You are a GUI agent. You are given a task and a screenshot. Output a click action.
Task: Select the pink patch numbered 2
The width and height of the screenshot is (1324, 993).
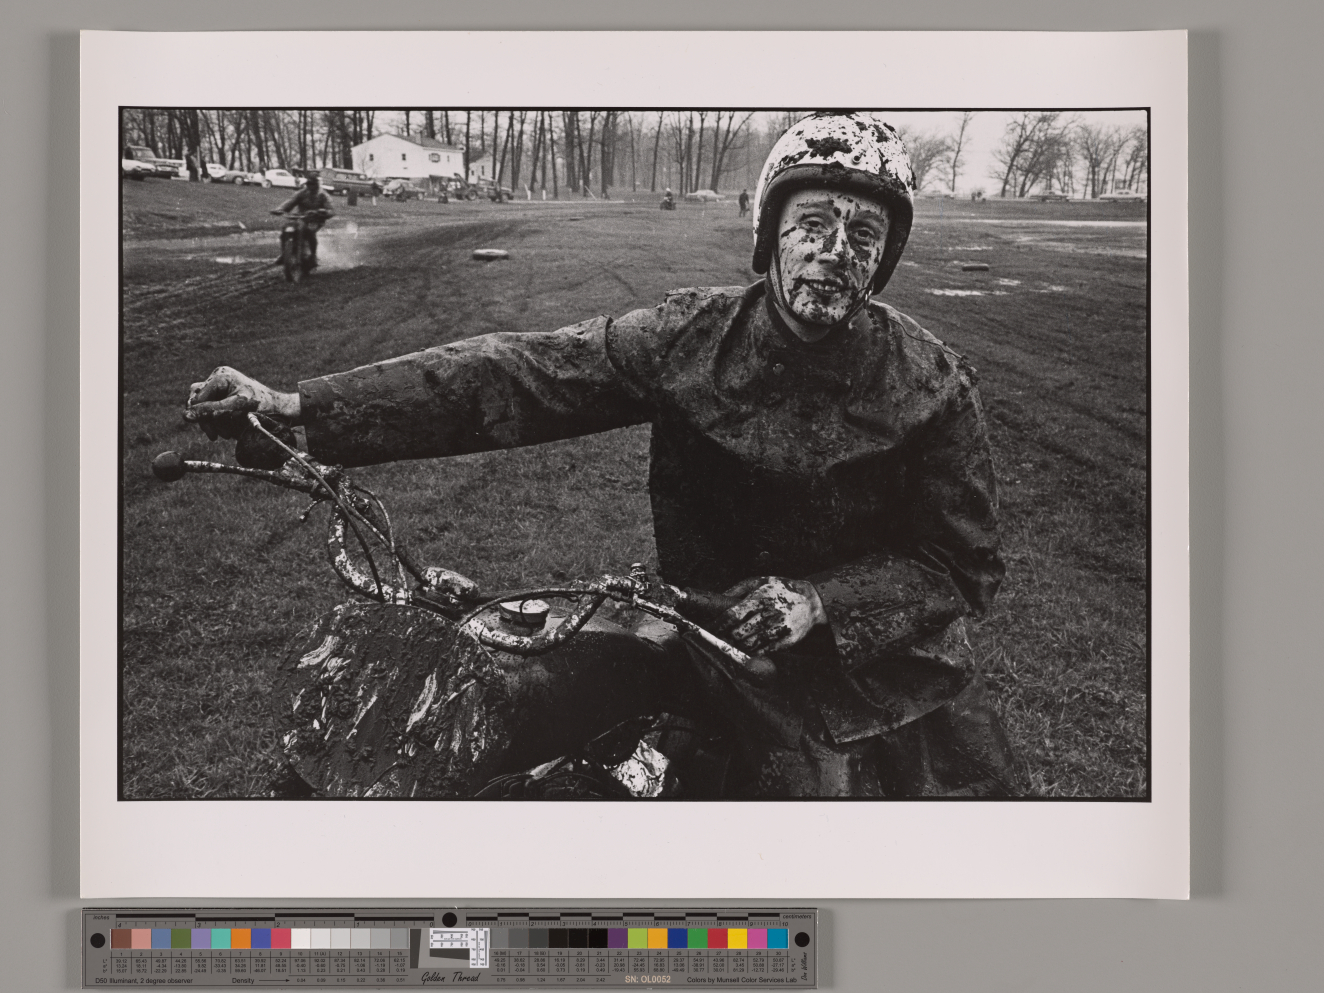tap(141, 939)
